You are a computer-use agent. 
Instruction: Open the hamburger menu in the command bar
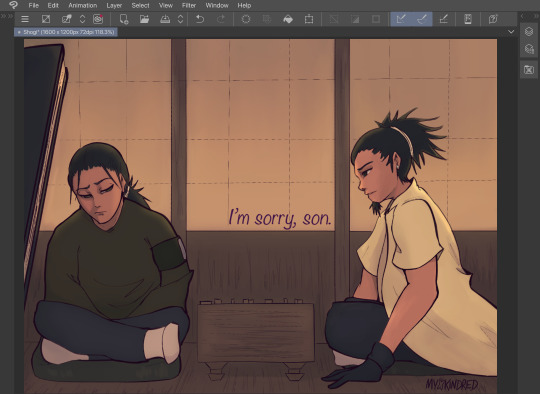click(x=25, y=19)
